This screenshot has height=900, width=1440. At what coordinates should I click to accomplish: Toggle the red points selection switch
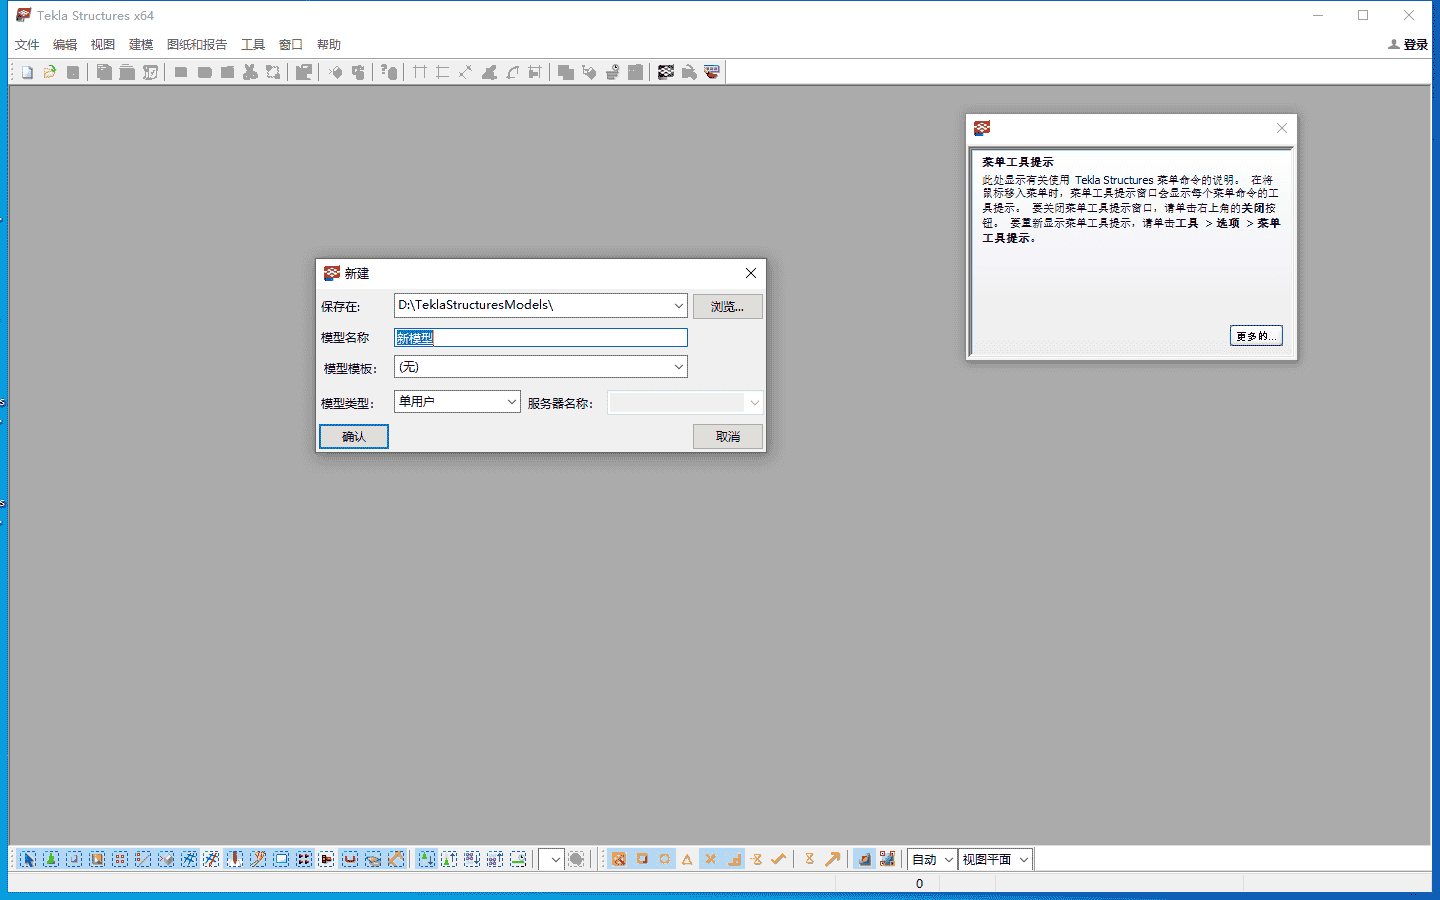pos(120,859)
